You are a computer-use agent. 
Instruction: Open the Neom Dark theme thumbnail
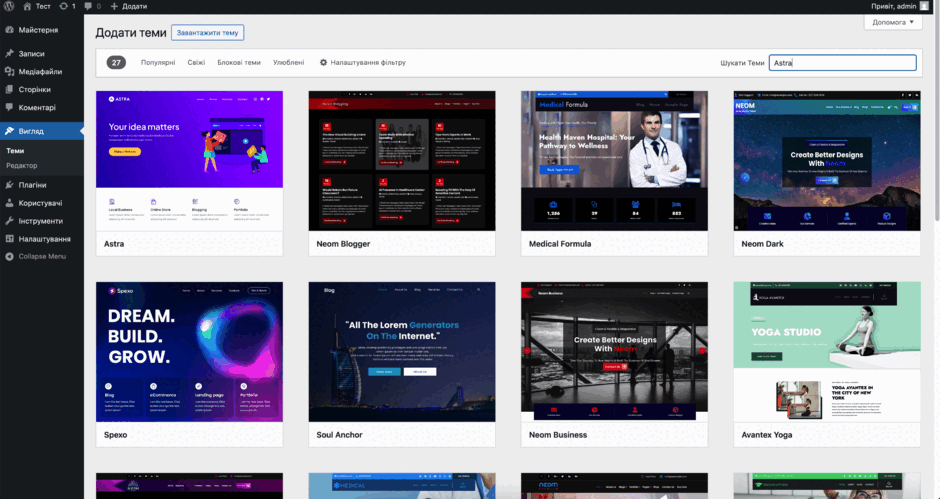[827, 161]
